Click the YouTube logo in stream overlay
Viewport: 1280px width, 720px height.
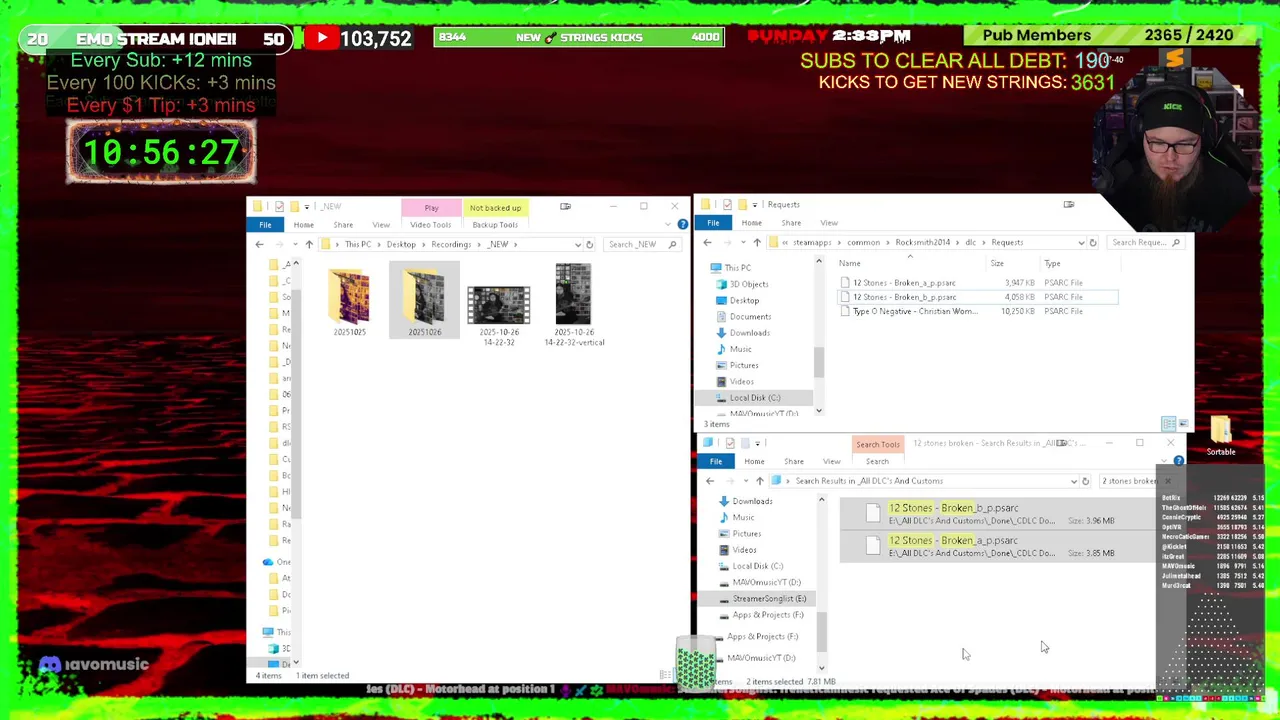(321, 38)
